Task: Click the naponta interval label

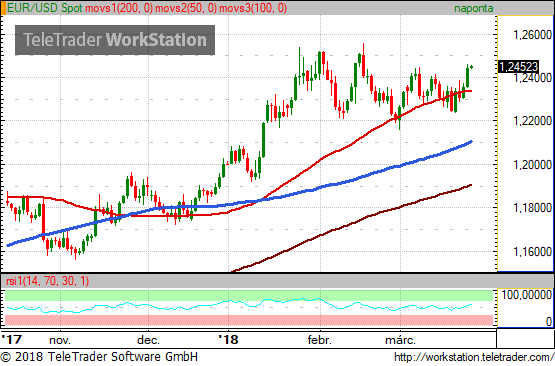Action: pyautogui.click(x=474, y=8)
